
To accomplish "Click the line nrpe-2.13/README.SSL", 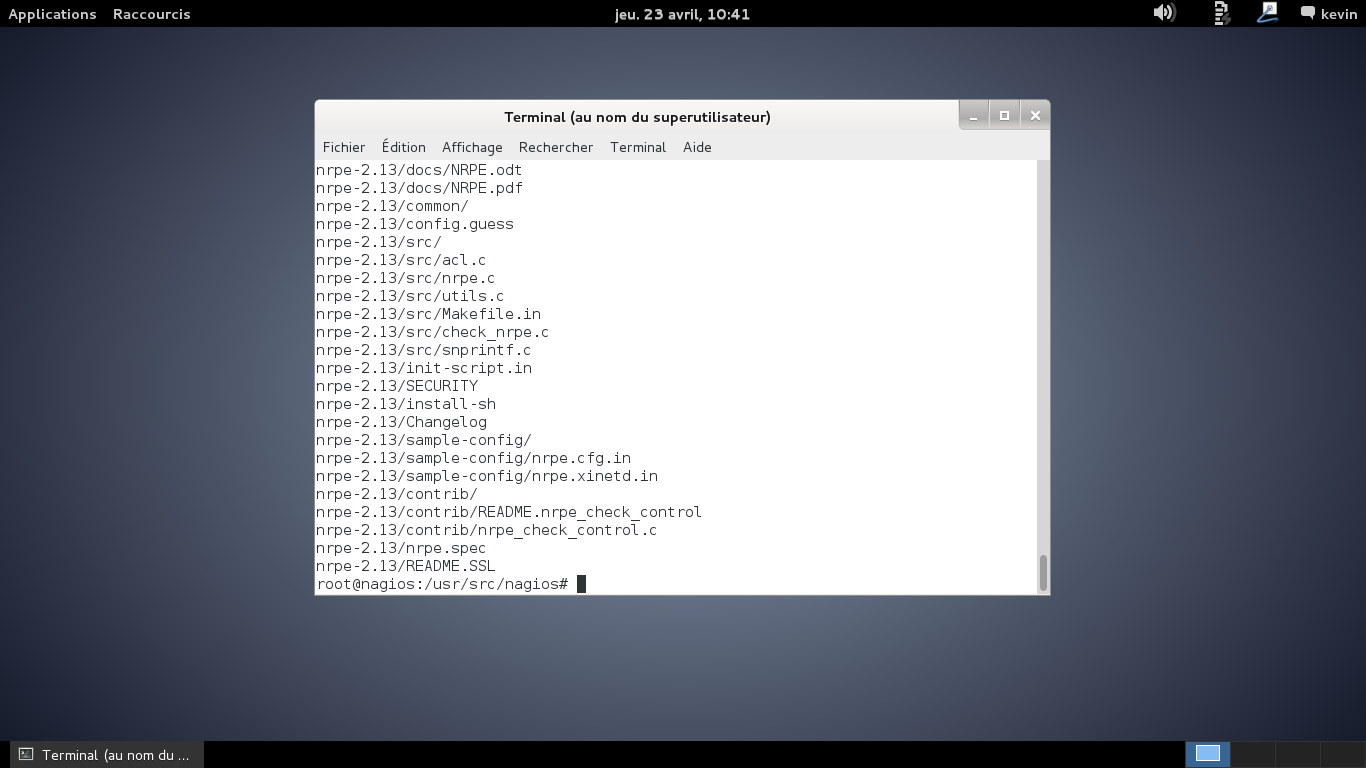I will click(406, 566).
